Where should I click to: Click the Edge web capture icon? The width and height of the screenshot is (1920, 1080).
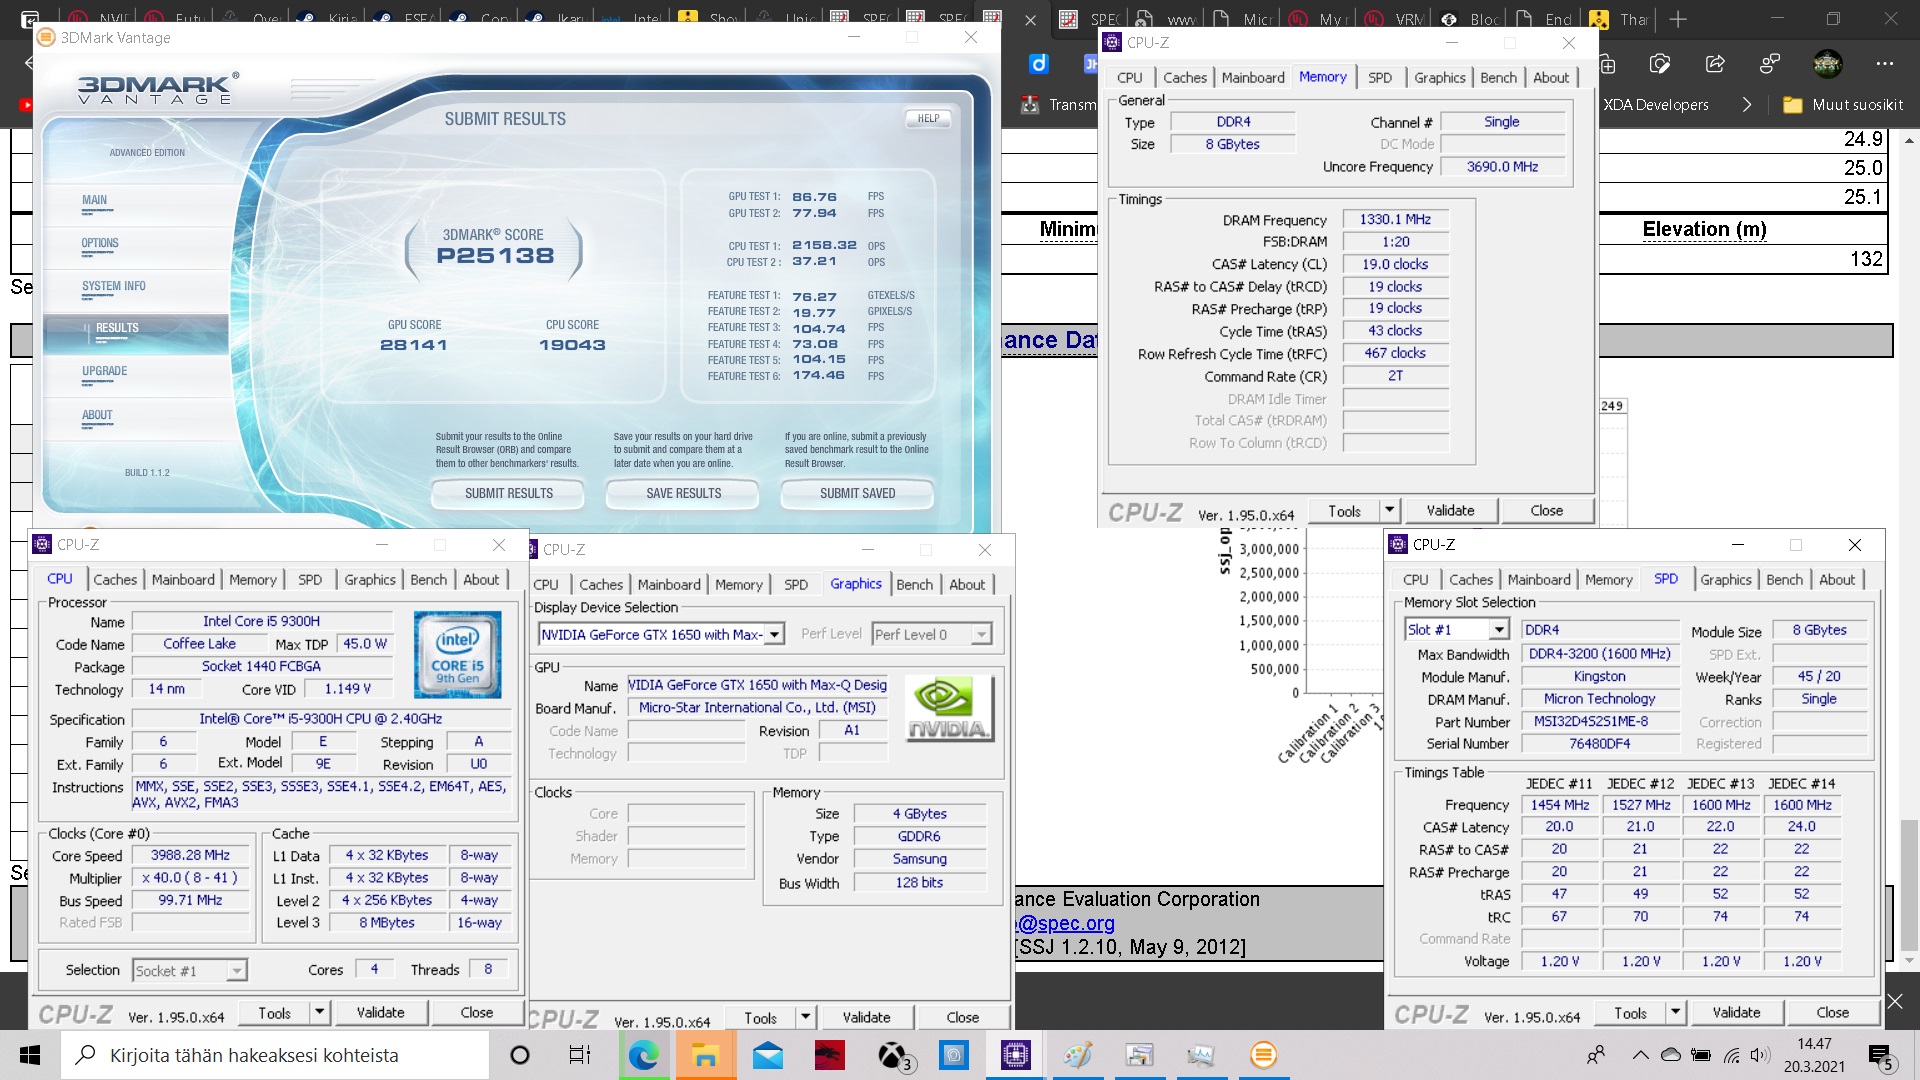(x=1660, y=65)
